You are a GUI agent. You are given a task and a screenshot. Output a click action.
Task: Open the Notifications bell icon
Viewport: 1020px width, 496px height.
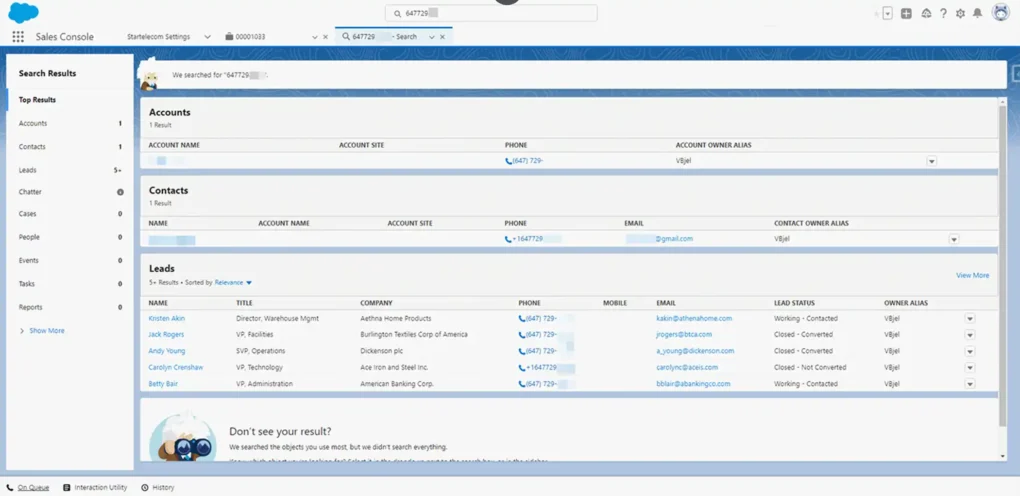[x=977, y=13]
